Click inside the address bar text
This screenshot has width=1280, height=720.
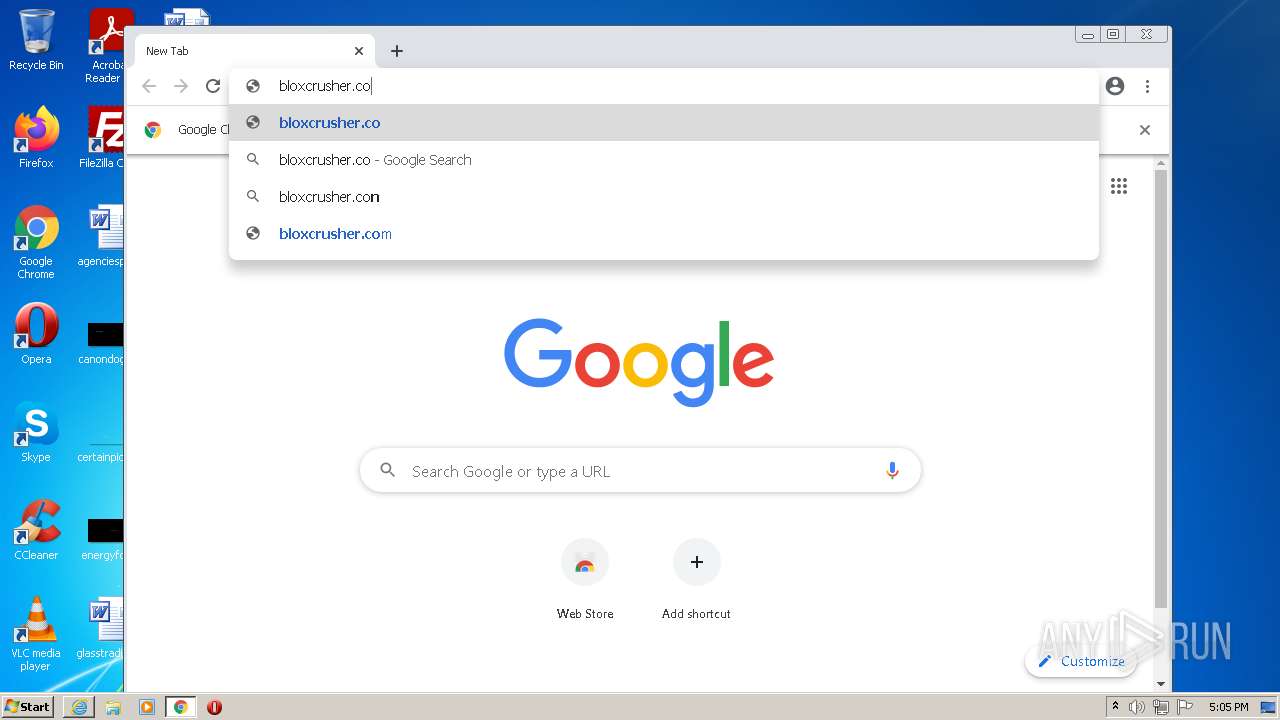click(325, 86)
